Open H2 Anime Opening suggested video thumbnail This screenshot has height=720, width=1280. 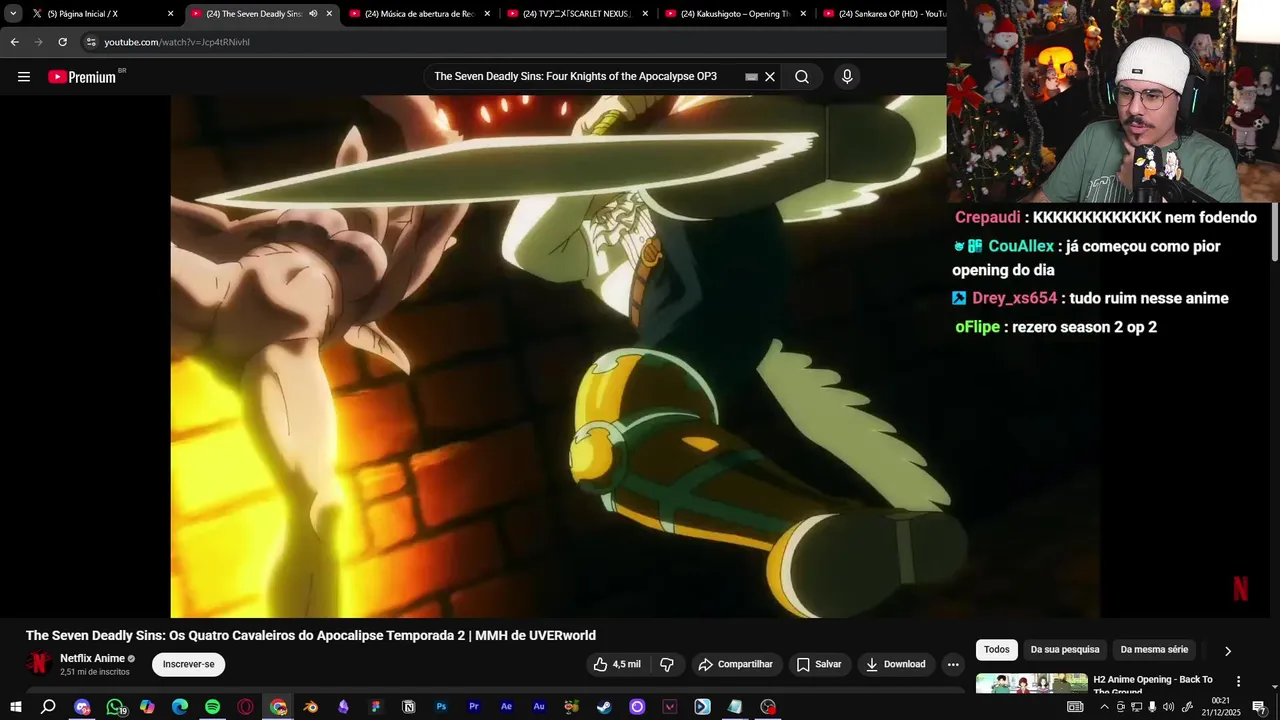click(x=1032, y=684)
